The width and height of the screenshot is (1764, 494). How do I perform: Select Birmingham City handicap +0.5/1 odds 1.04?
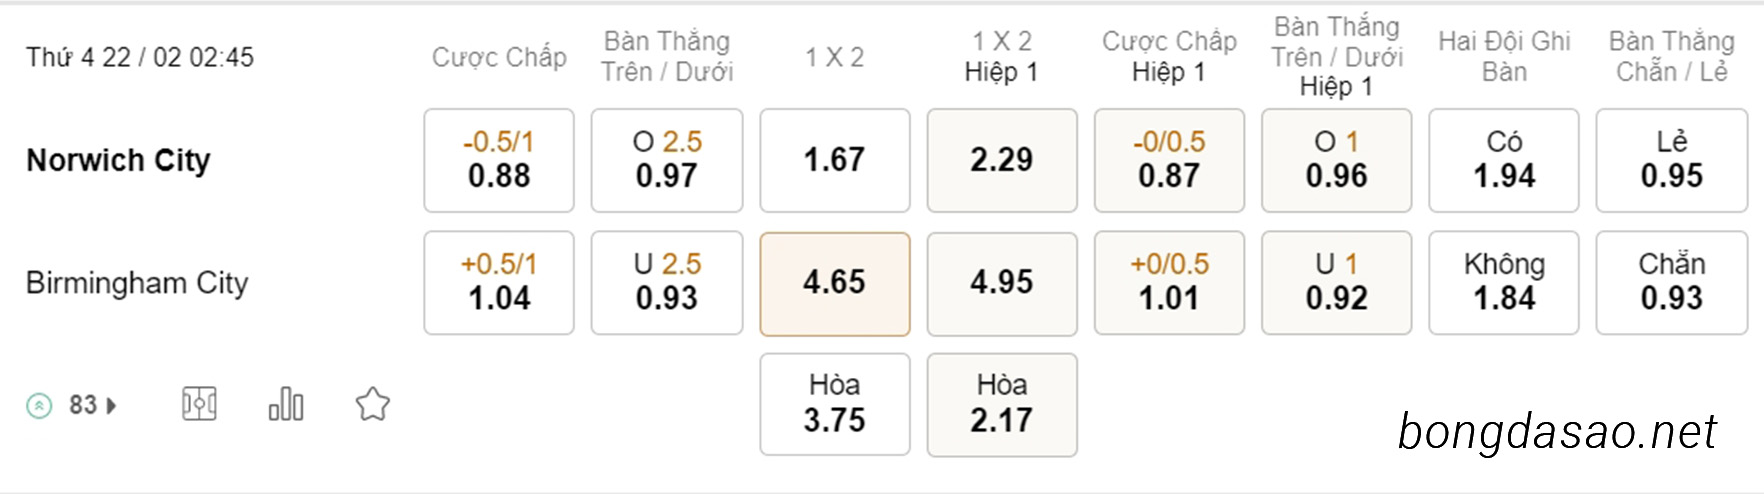click(x=499, y=283)
